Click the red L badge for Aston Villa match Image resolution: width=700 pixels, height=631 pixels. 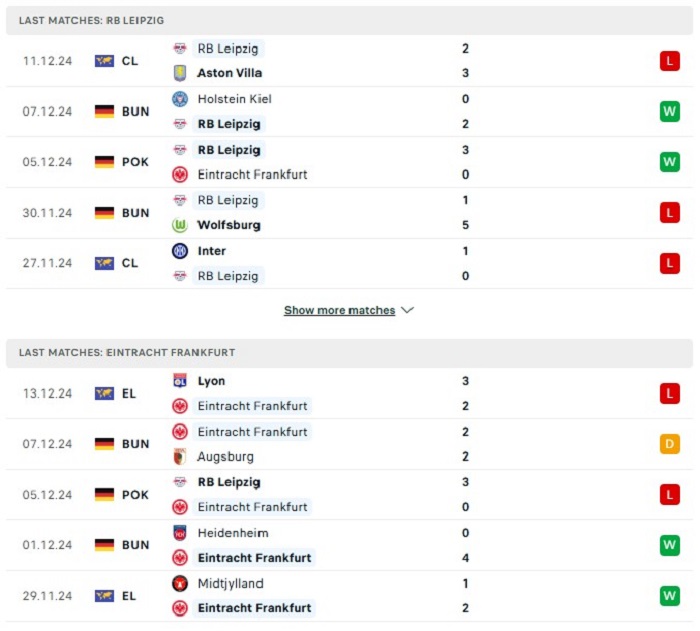(x=670, y=61)
